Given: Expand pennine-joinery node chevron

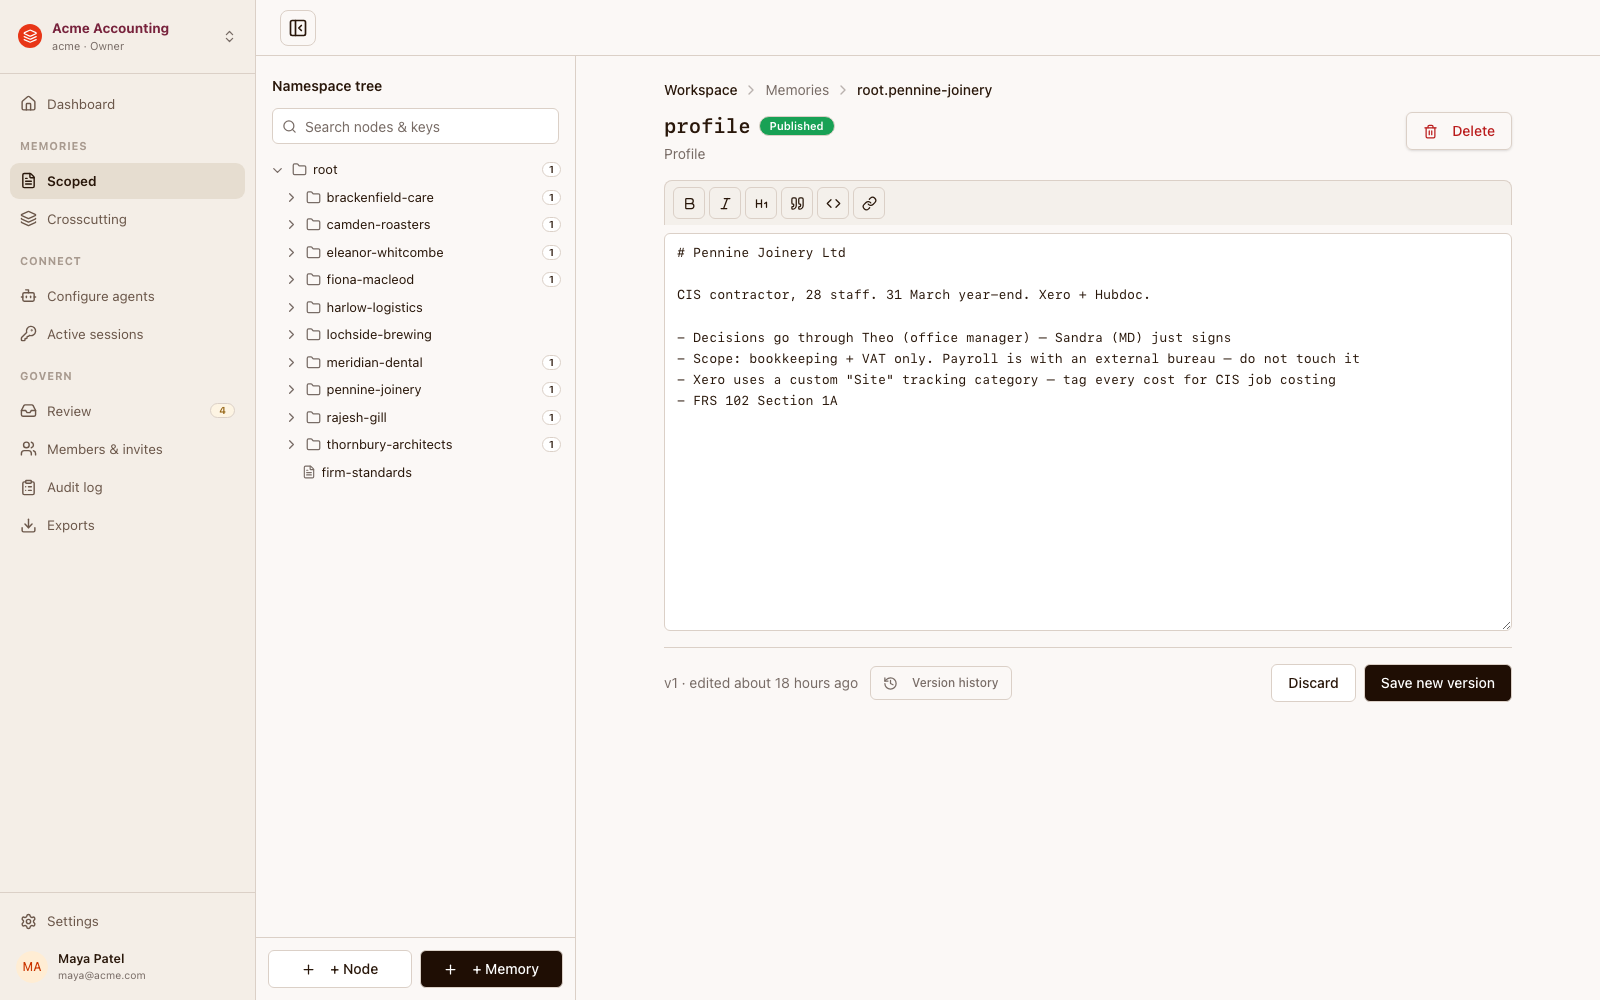Looking at the screenshot, I should [x=291, y=390].
